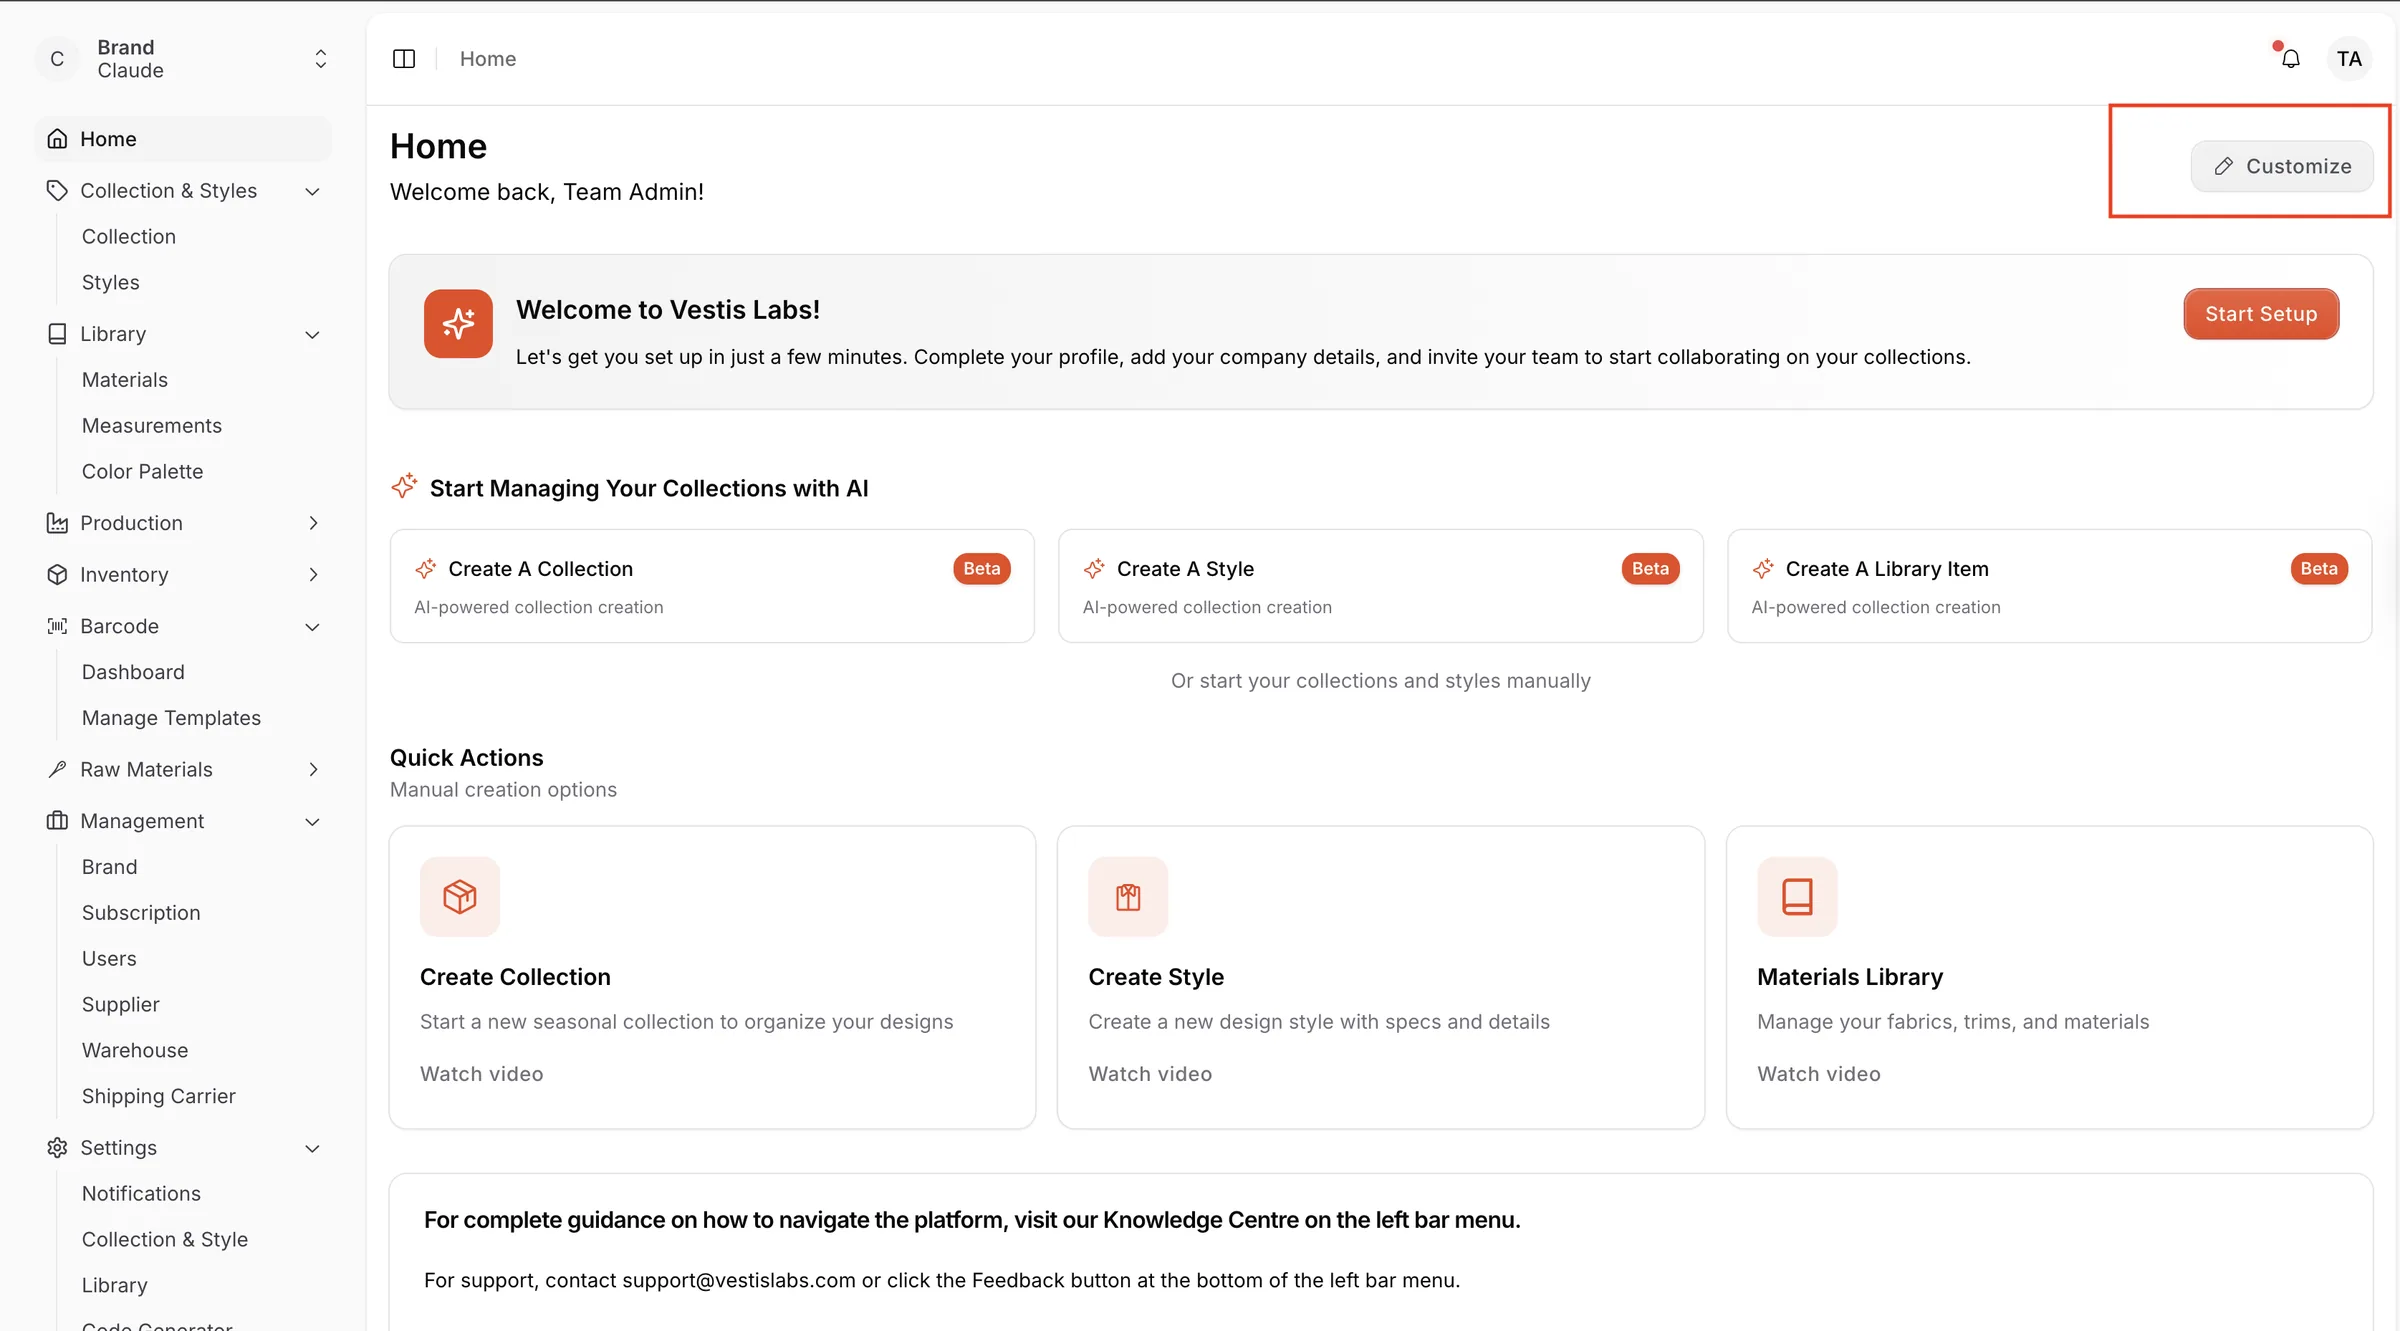Open Library under Settings
Viewport: 2400px width, 1331px height.
[115, 1286]
